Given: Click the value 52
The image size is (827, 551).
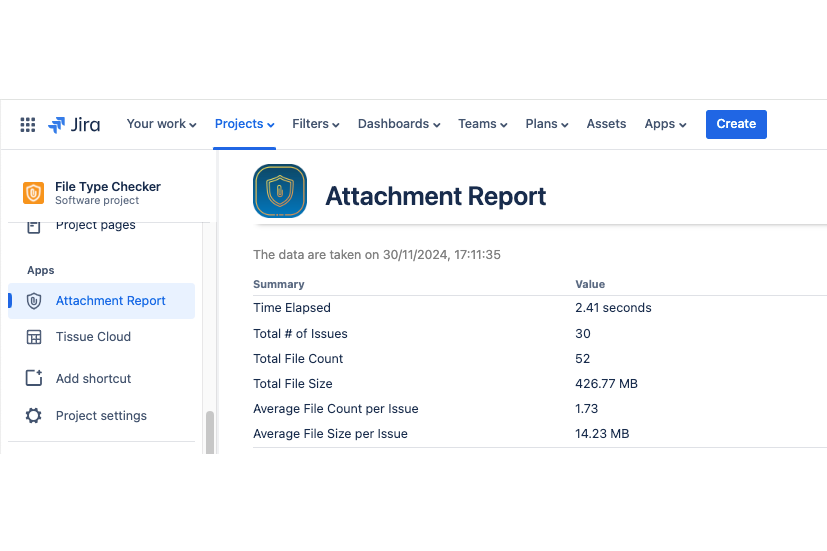Looking at the screenshot, I should (582, 359).
